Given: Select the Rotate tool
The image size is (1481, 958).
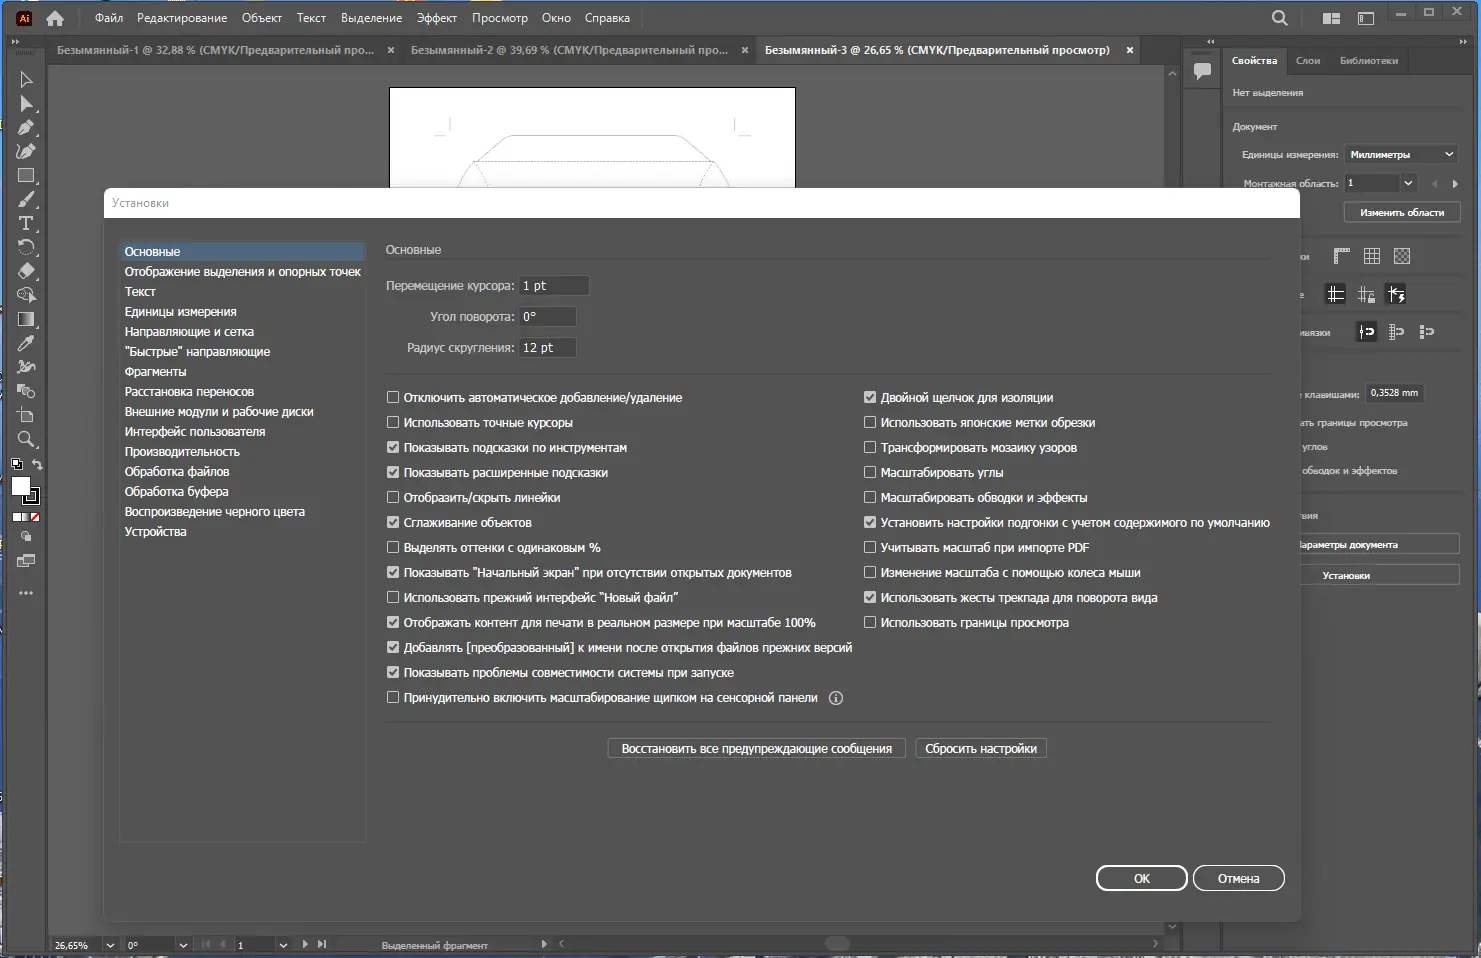Looking at the screenshot, I should pos(26,248).
